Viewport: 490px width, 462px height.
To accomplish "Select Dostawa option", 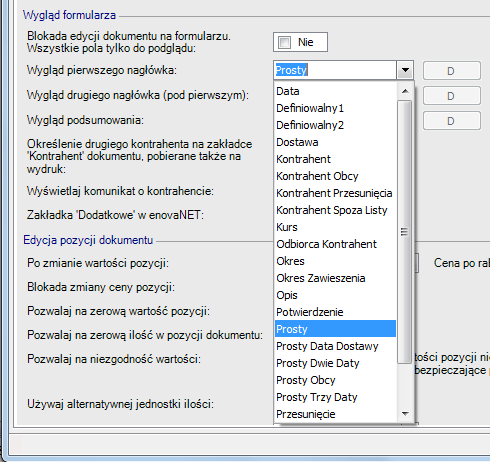I will (335, 142).
